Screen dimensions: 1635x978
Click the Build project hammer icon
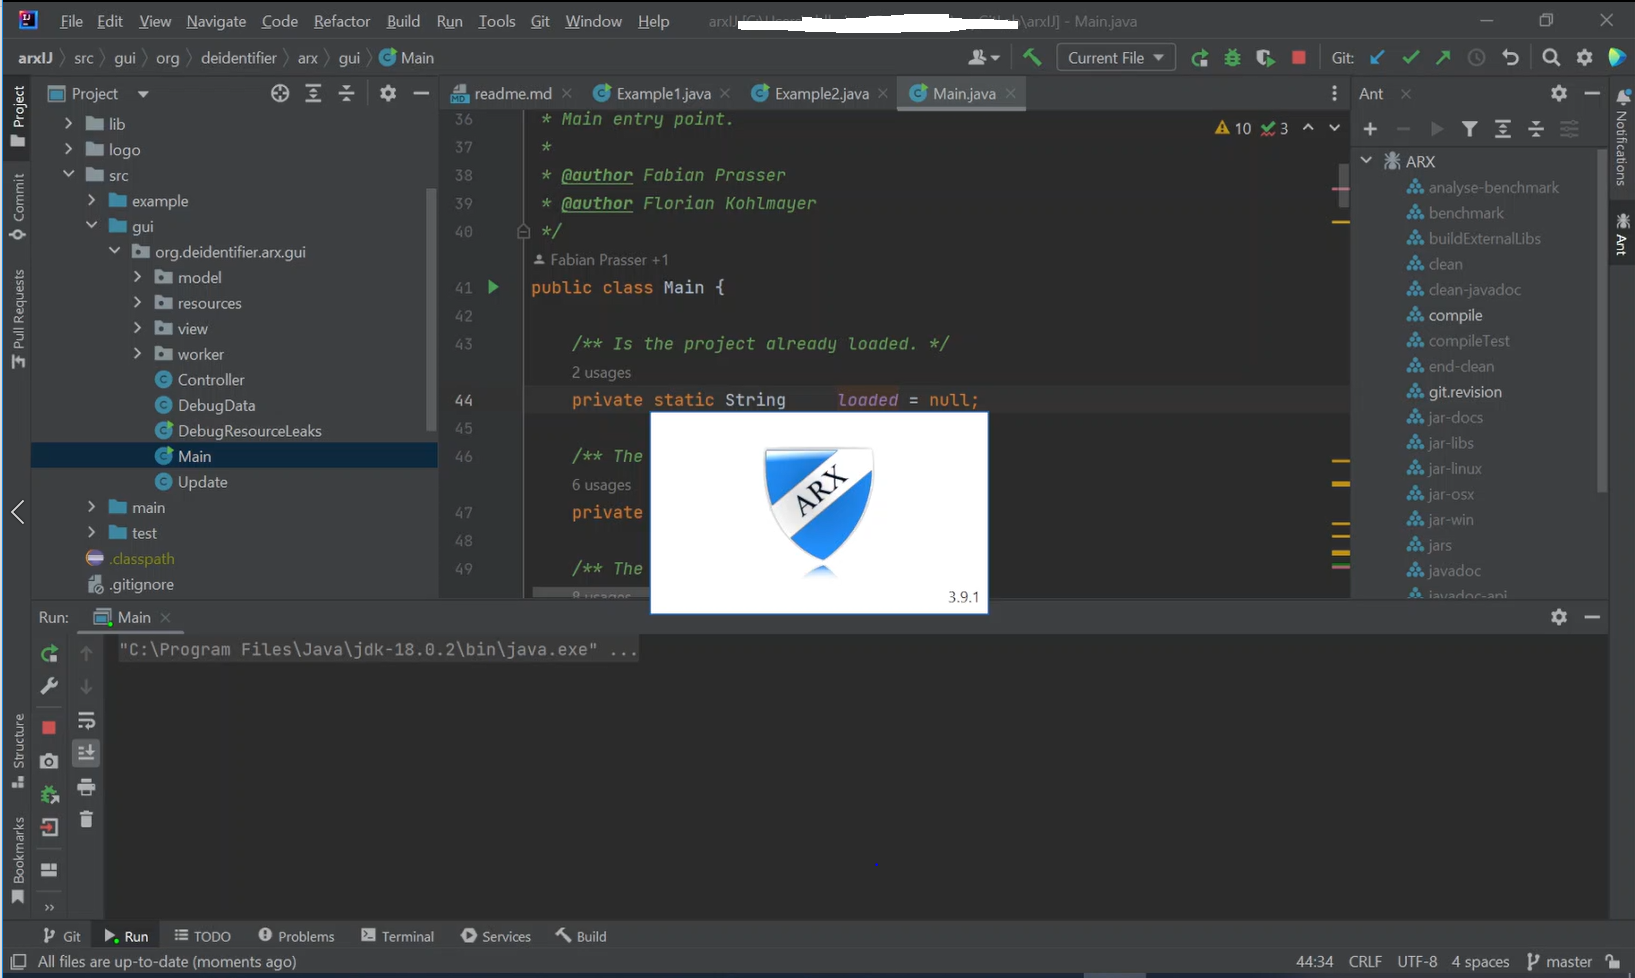click(x=1031, y=57)
